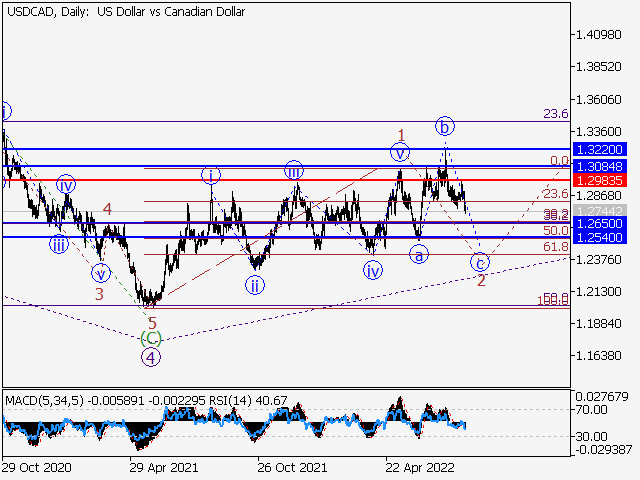Click circled iv label beside the circled a
Screen dimensions: 640x480
click(x=373, y=271)
